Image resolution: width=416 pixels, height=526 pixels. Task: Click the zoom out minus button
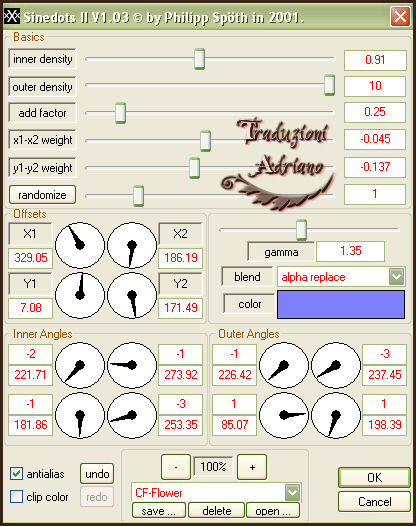click(176, 467)
